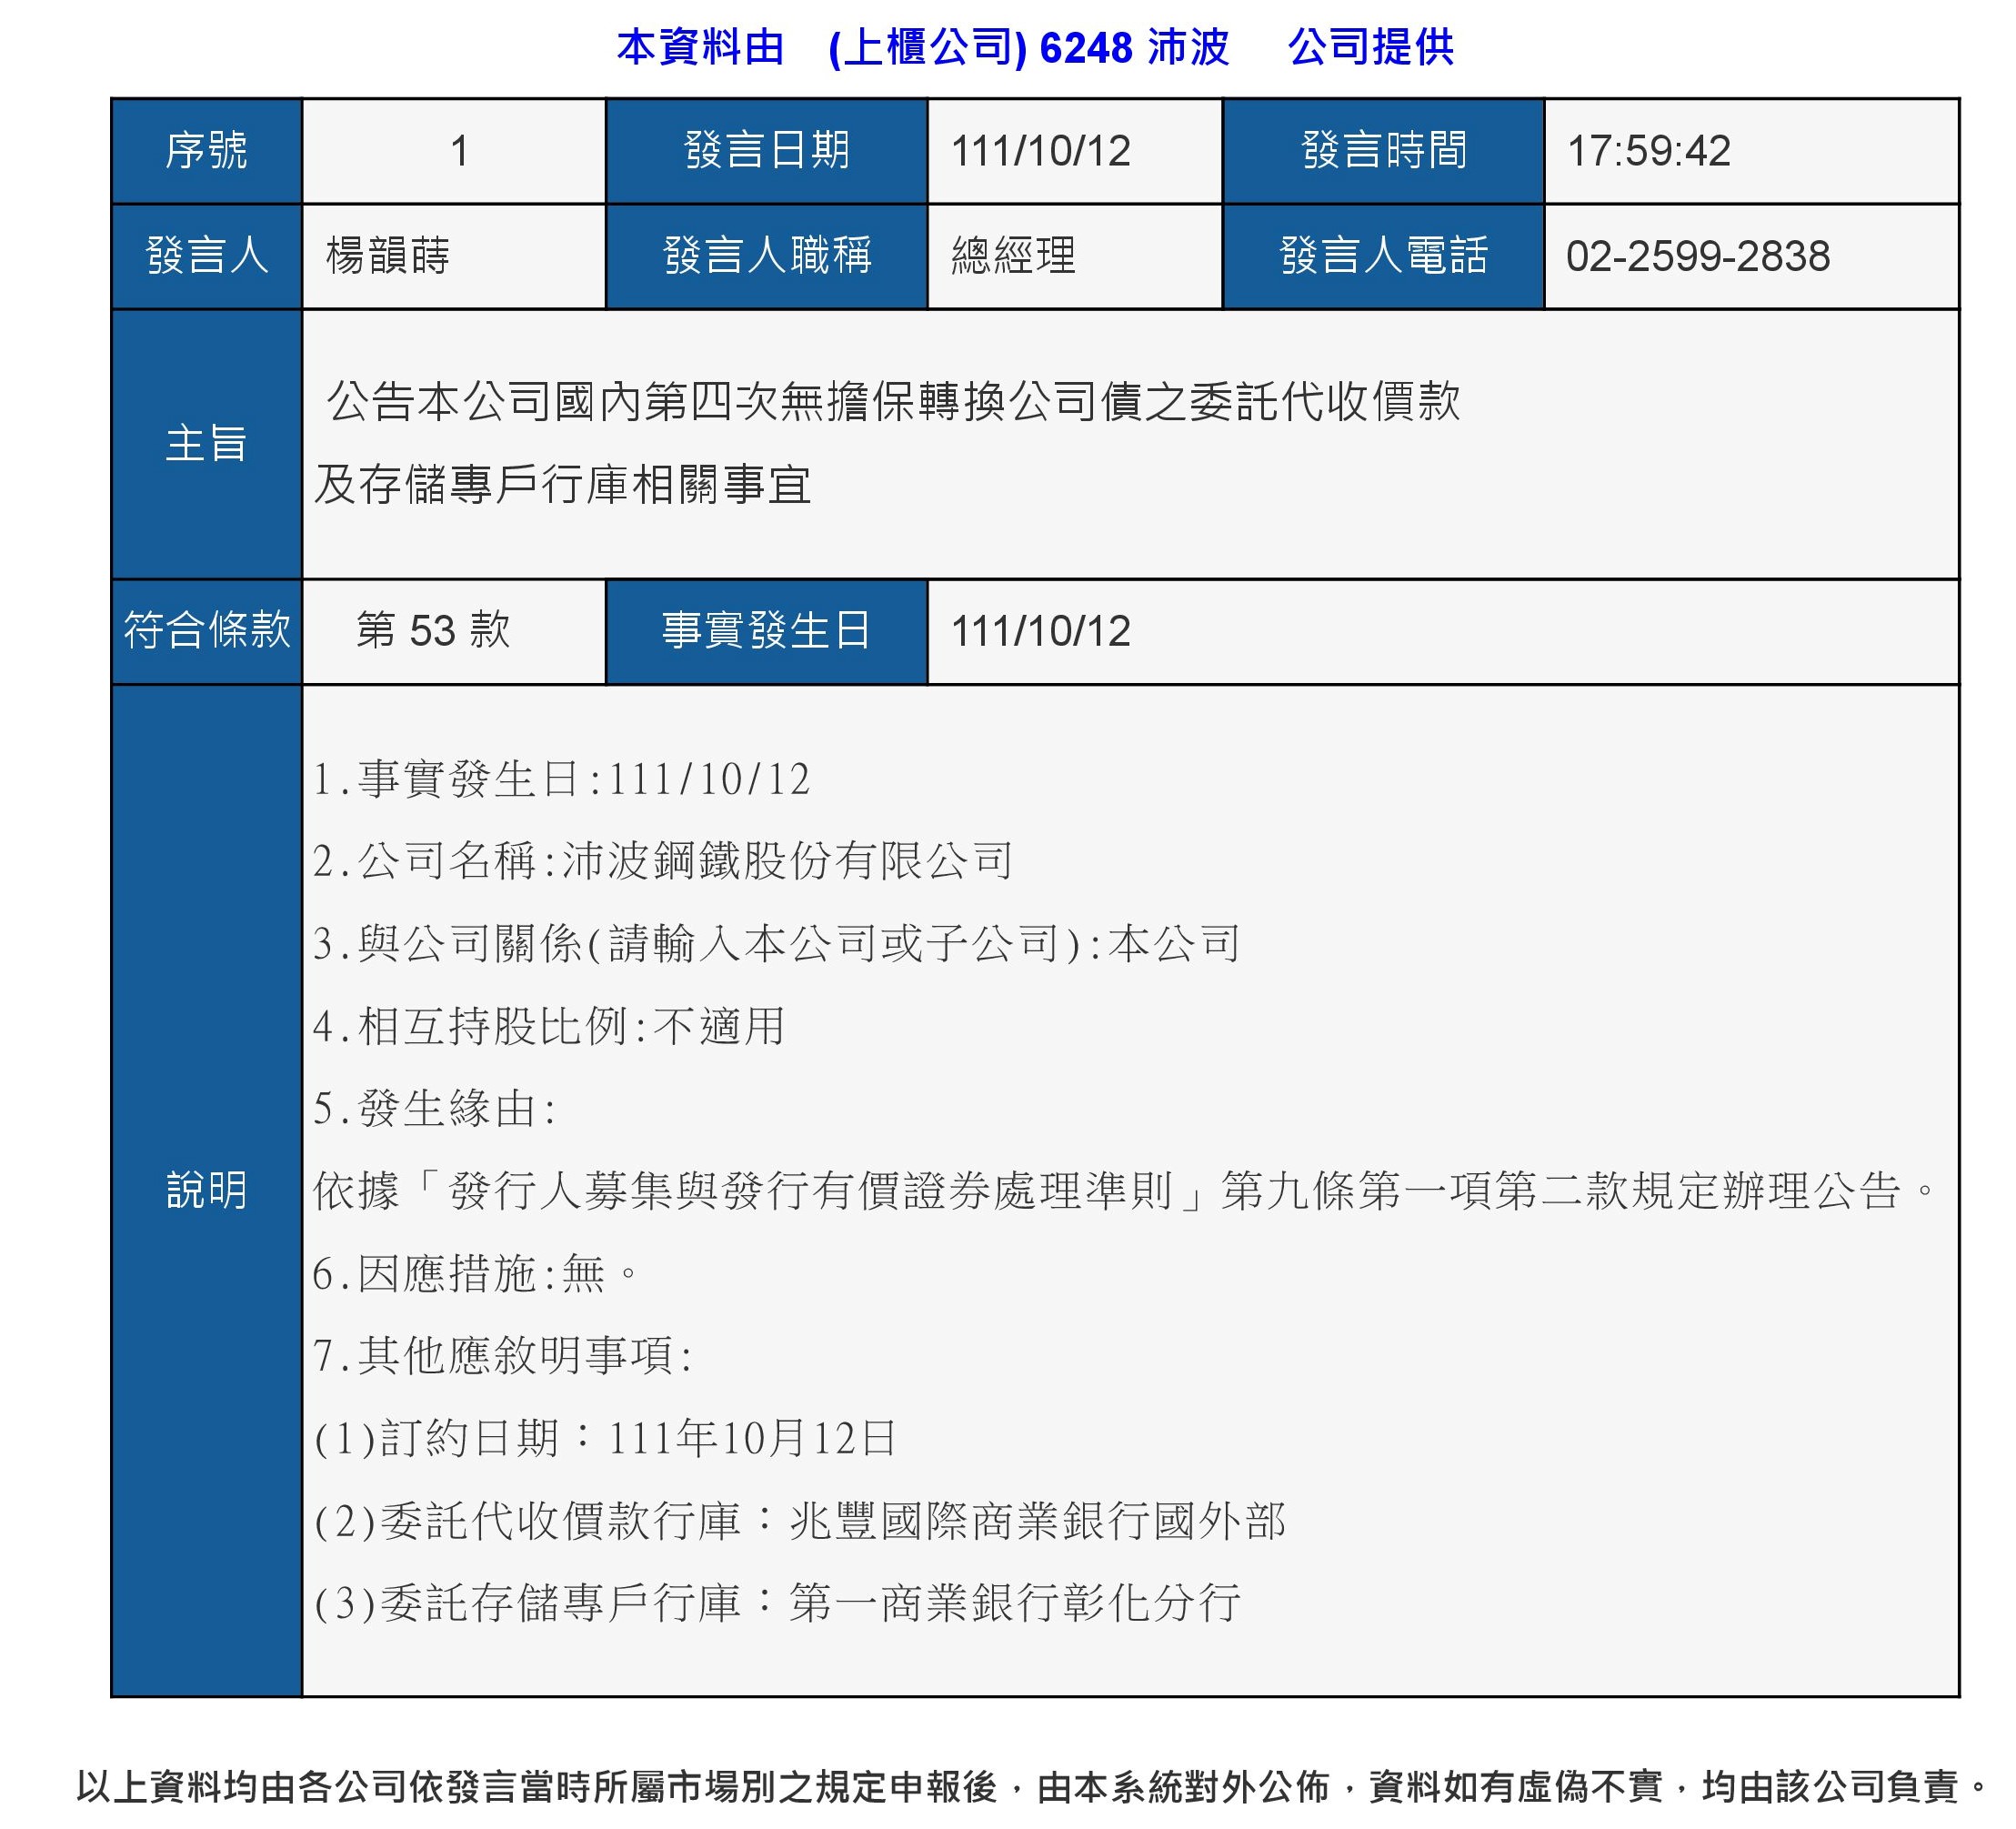Select the '主旨' header cell
This screenshot has height=1829, width=2016.
point(207,444)
